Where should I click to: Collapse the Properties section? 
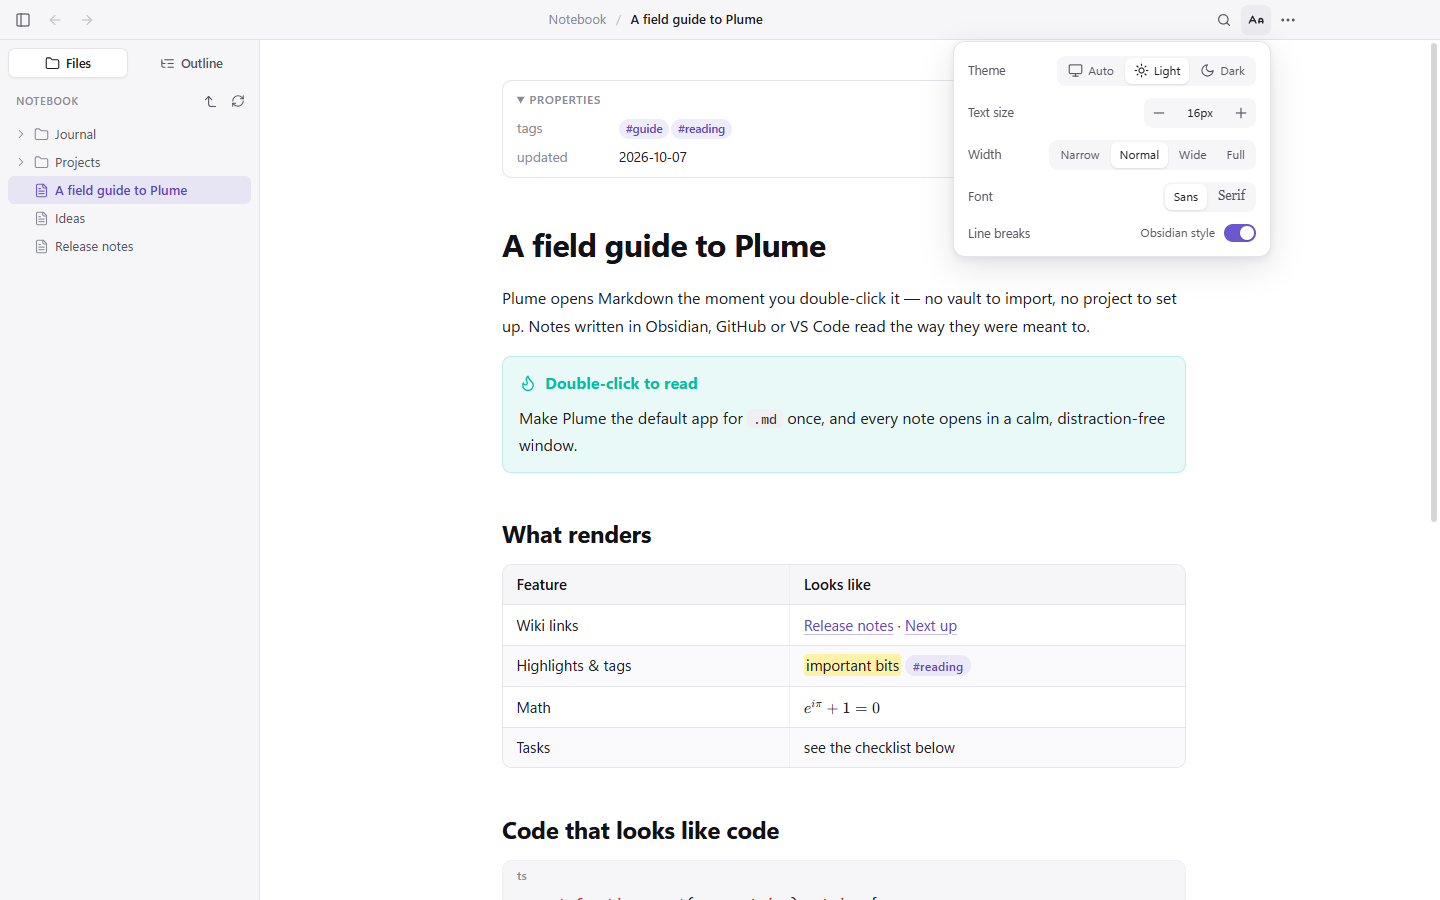[x=559, y=100]
